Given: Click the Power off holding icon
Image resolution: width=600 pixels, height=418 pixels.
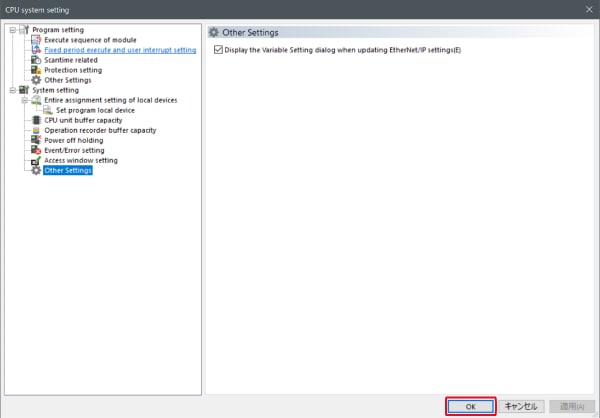Looking at the screenshot, I should tap(36, 140).
